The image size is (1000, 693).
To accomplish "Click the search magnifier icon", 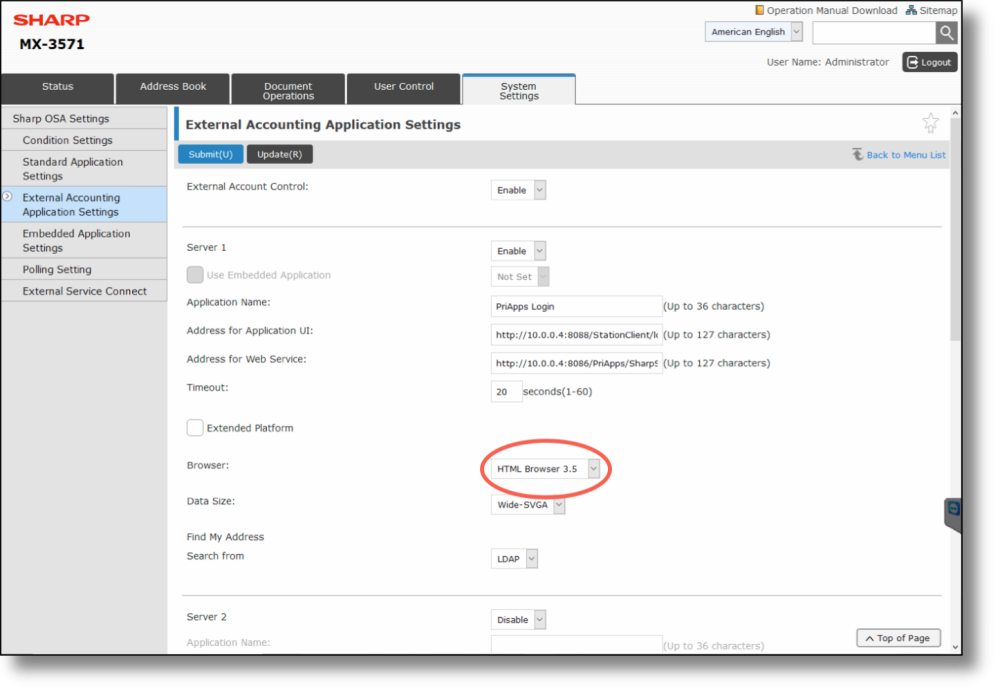I will click(946, 32).
